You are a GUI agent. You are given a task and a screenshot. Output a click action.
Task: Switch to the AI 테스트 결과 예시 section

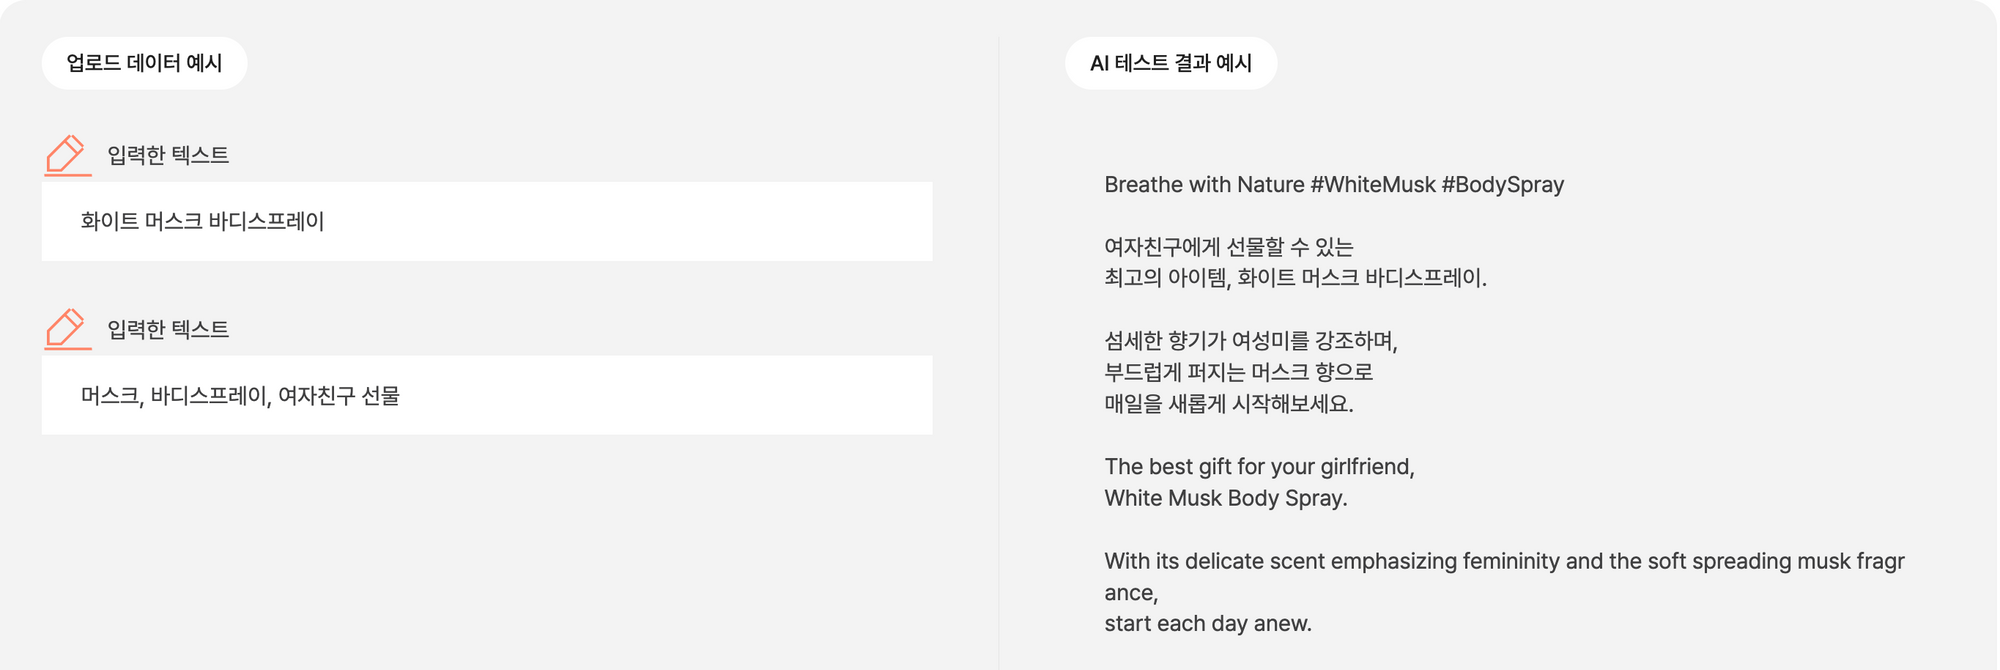coord(1173,62)
